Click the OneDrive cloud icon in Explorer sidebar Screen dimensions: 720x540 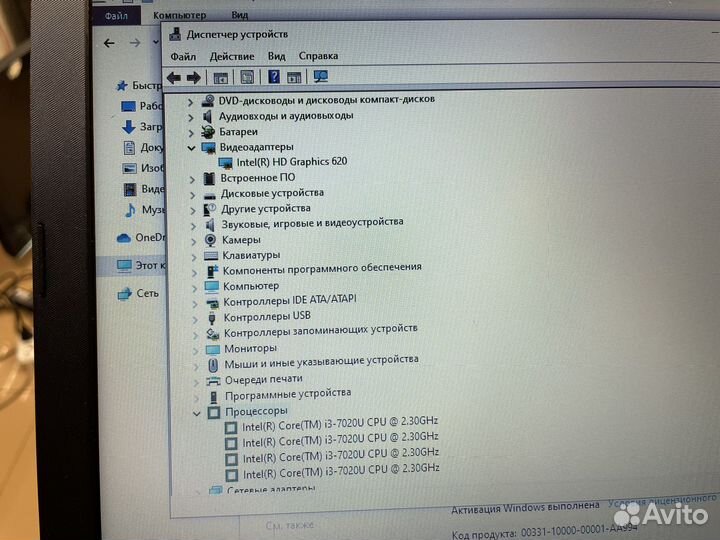(x=125, y=238)
